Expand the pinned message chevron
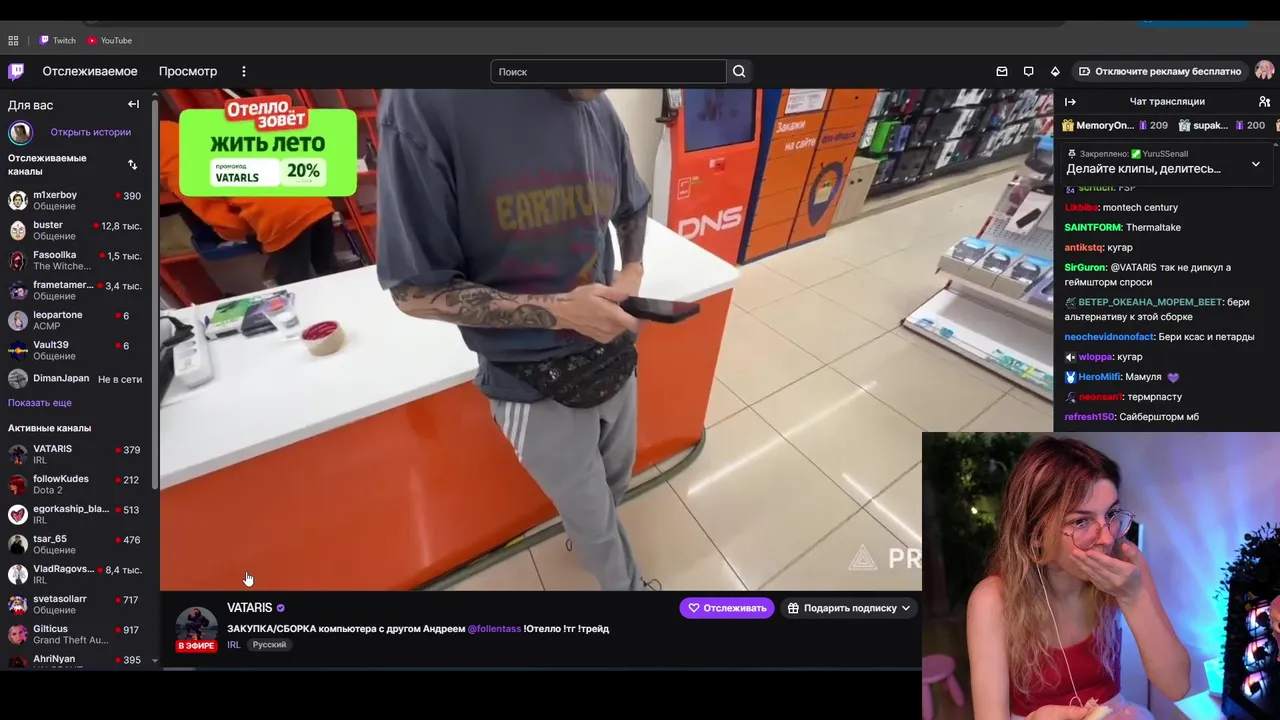This screenshot has width=1280, height=720. point(1256,164)
